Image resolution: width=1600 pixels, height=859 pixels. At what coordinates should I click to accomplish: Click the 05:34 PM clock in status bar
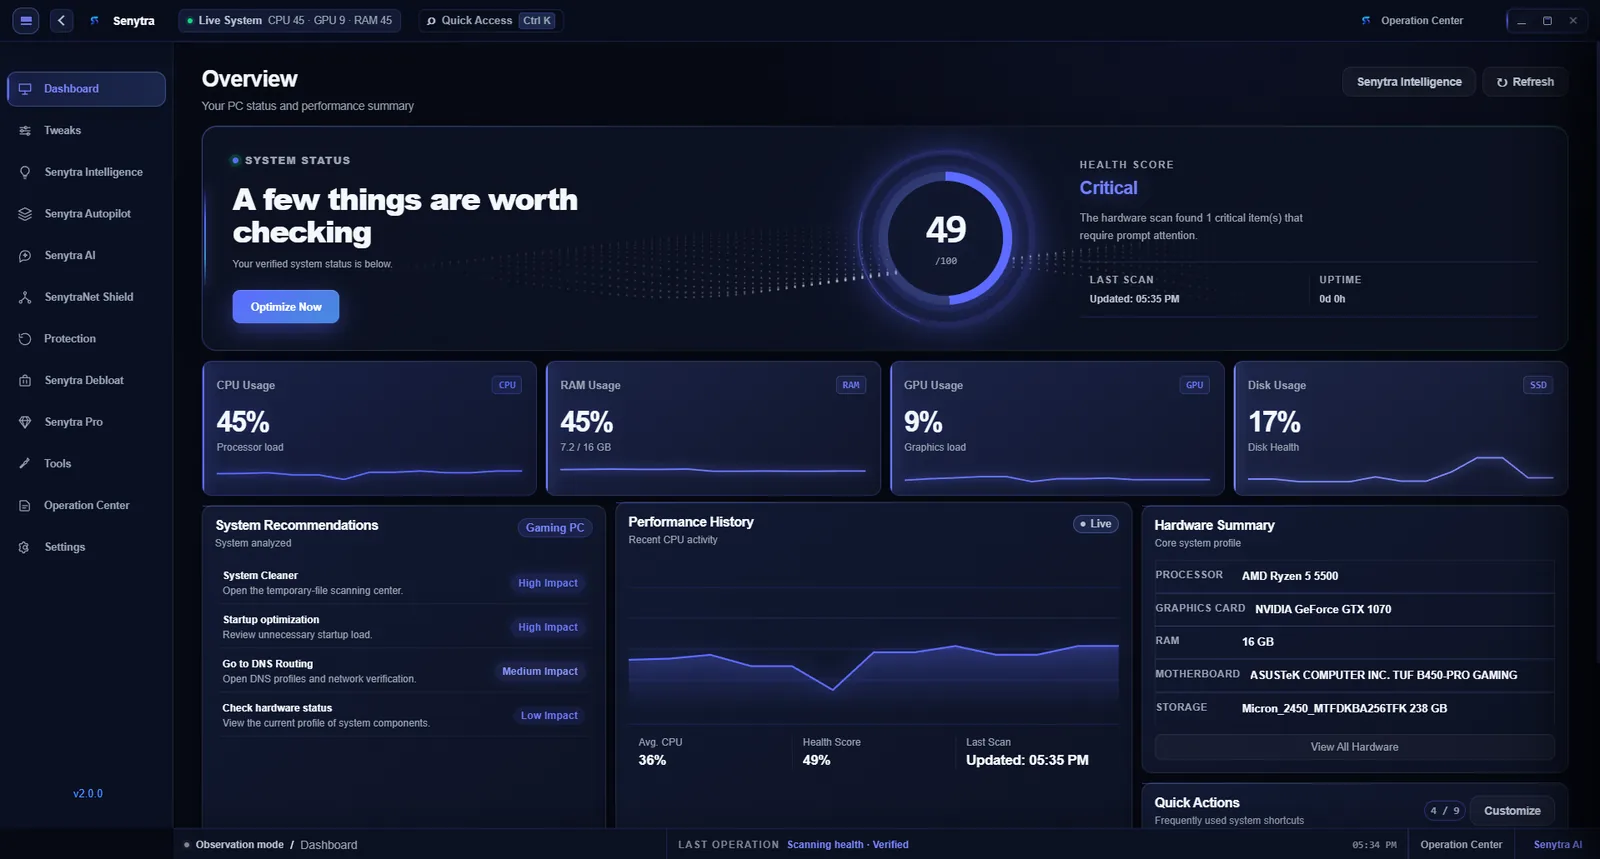[1374, 845]
